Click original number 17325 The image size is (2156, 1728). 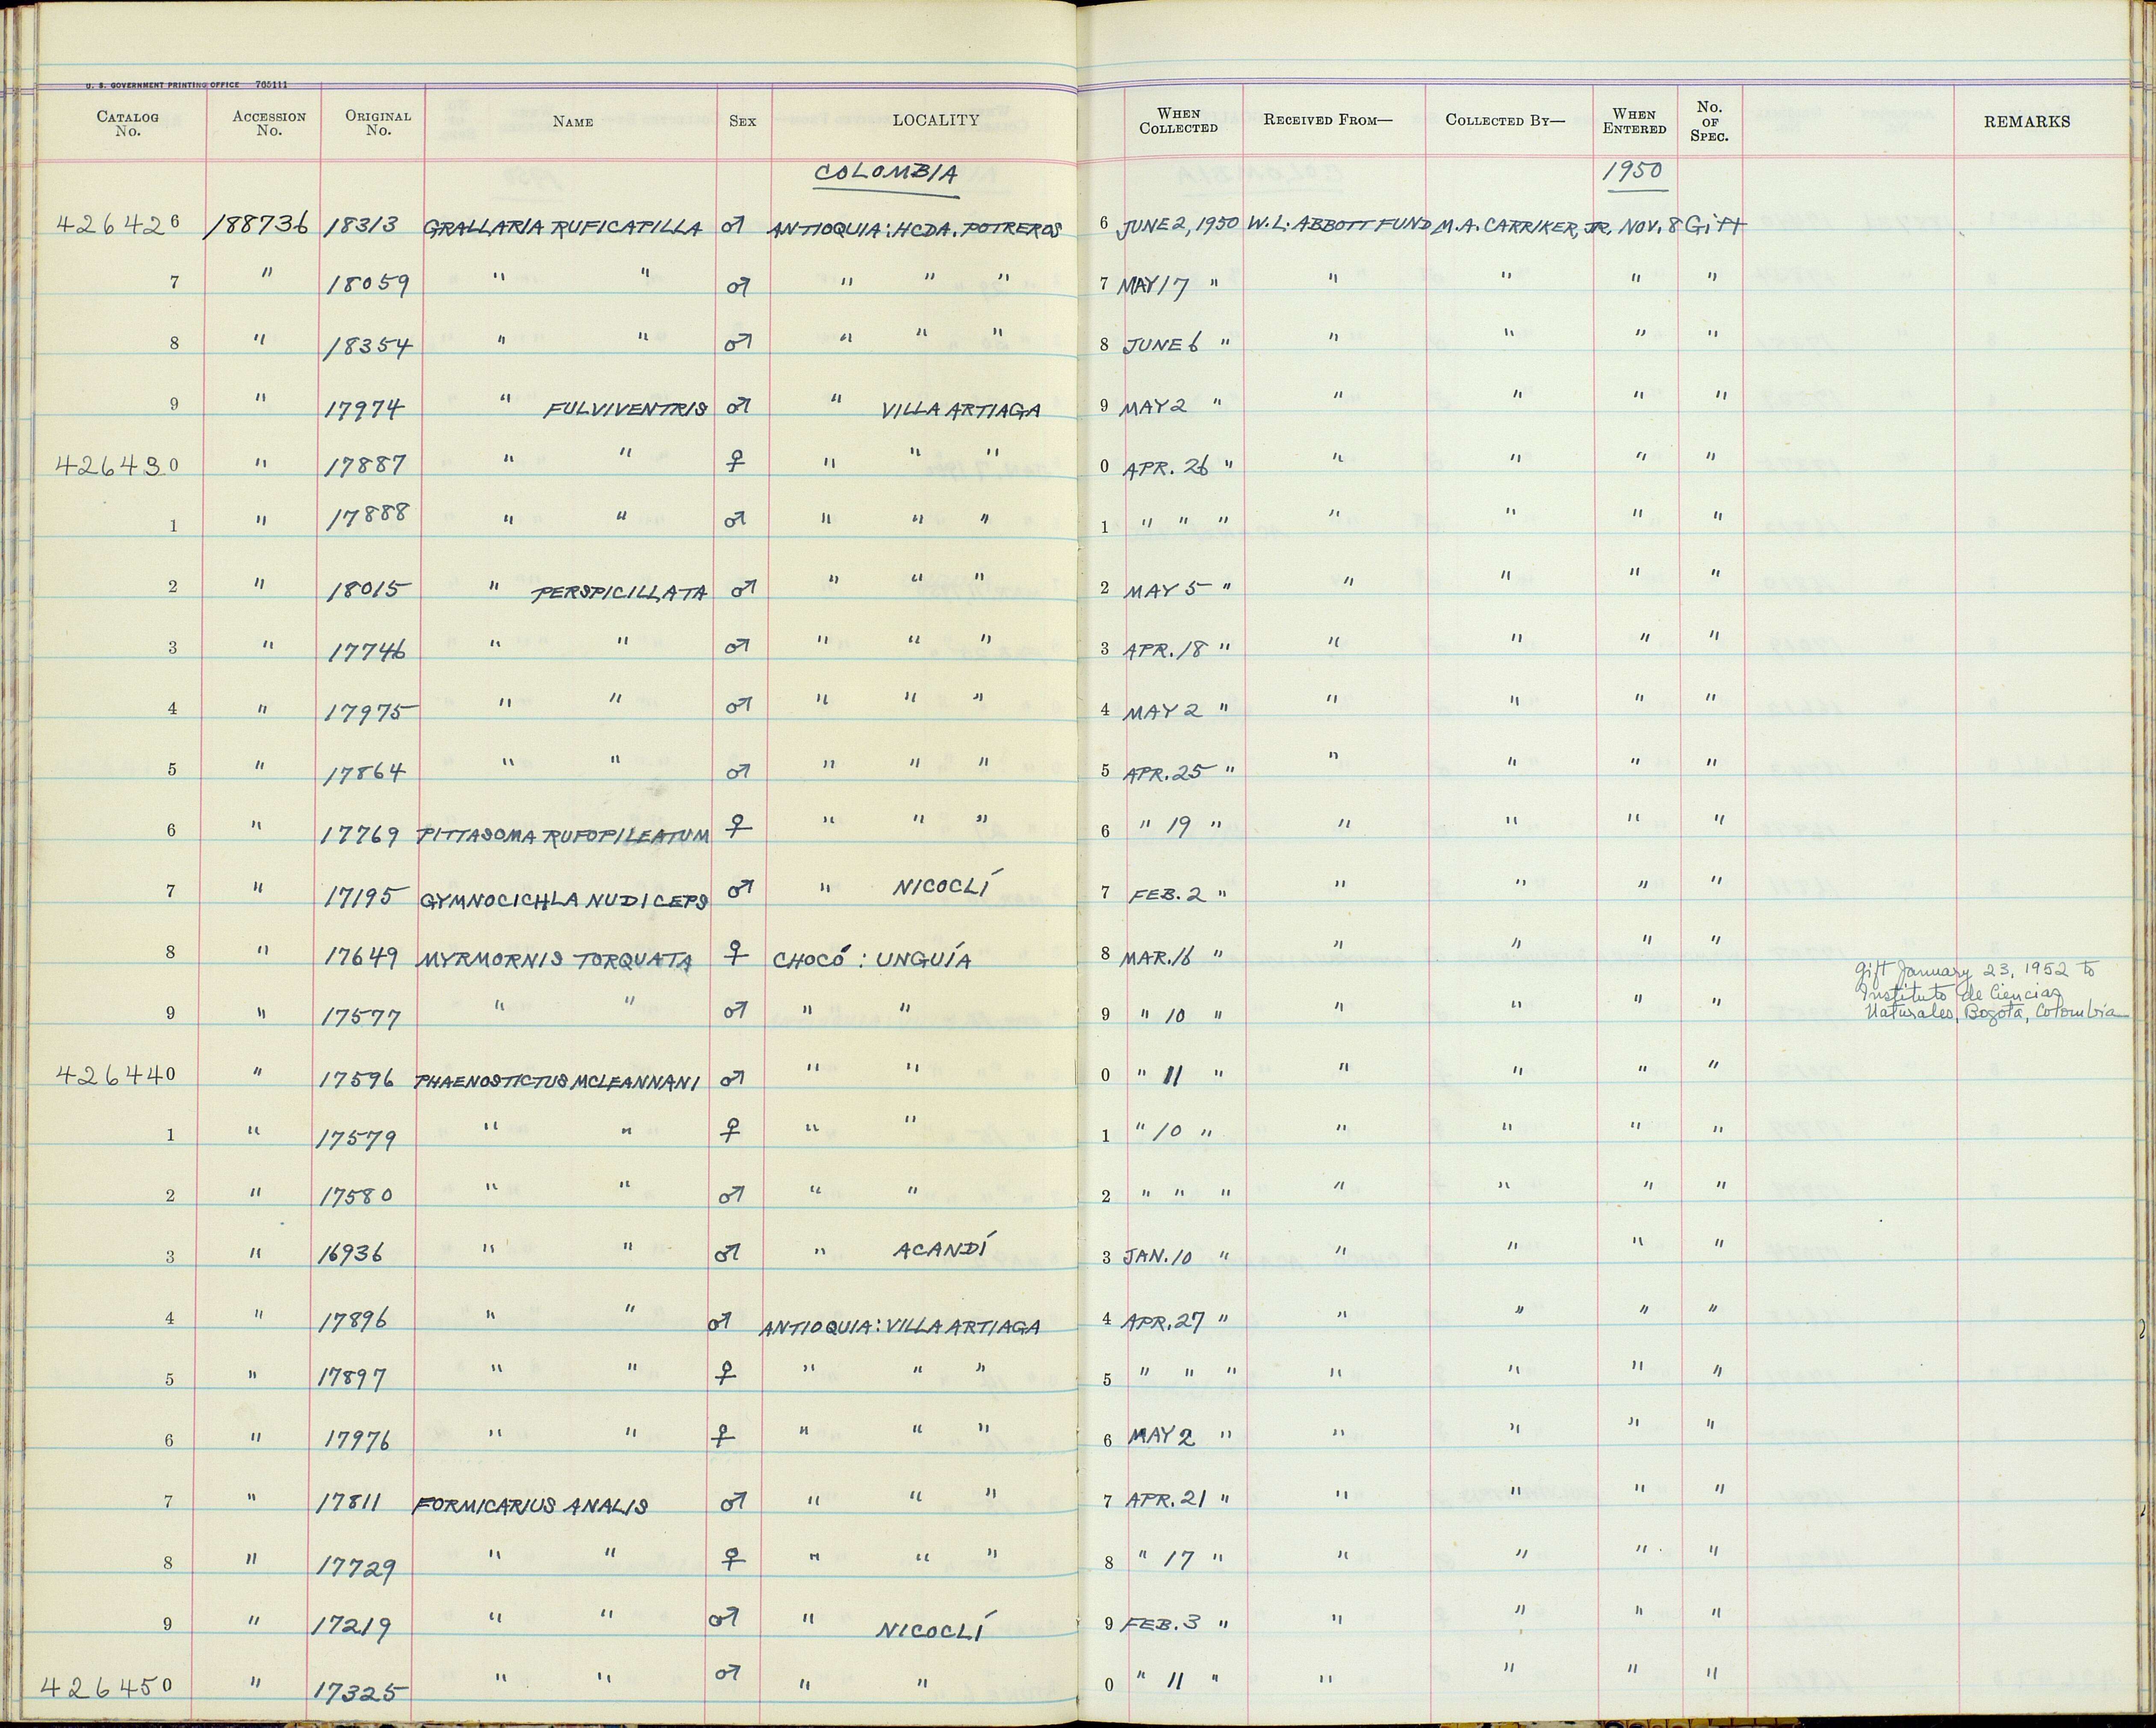point(361,1691)
